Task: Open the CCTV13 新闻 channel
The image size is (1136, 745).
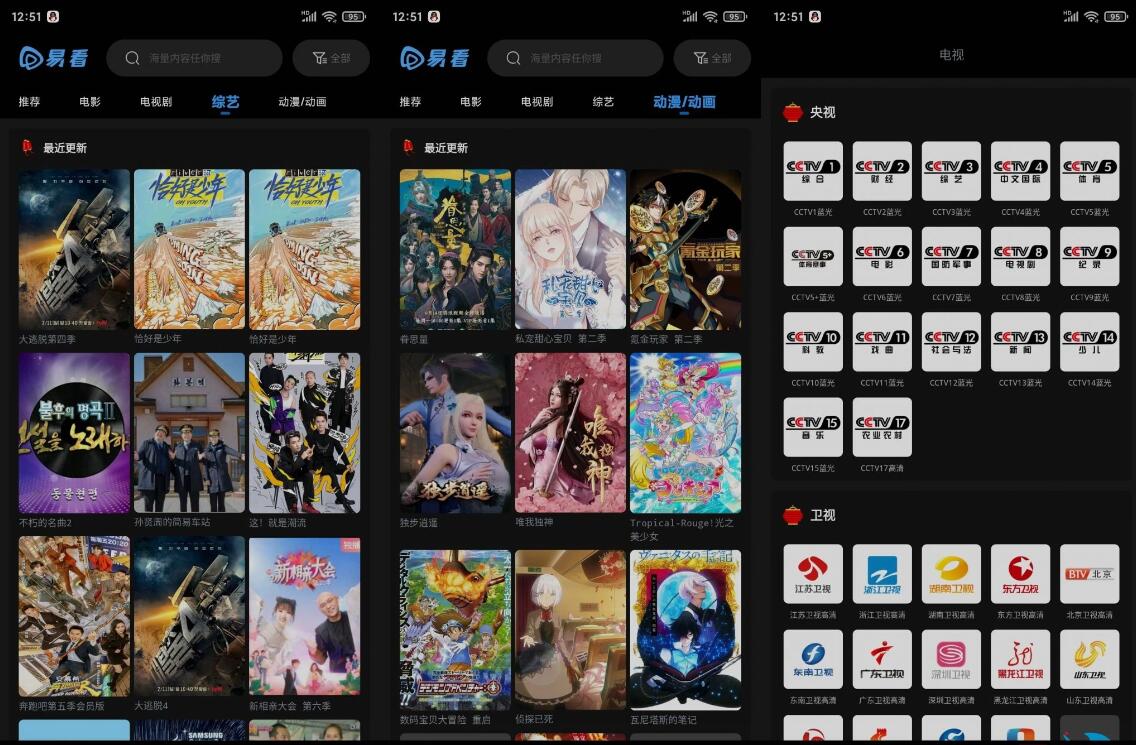Action: [1020, 342]
